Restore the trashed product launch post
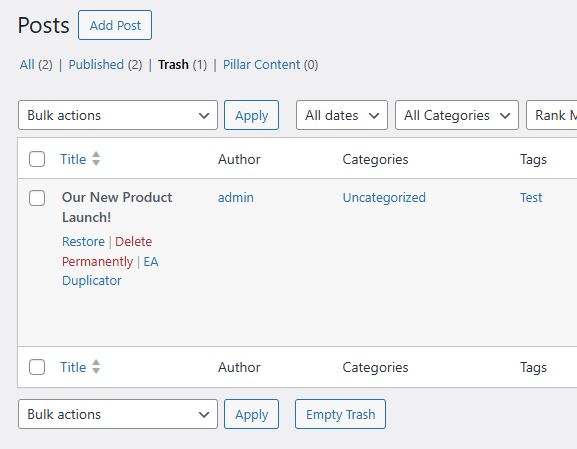Viewport: 577px width, 449px height. pyautogui.click(x=83, y=241)
